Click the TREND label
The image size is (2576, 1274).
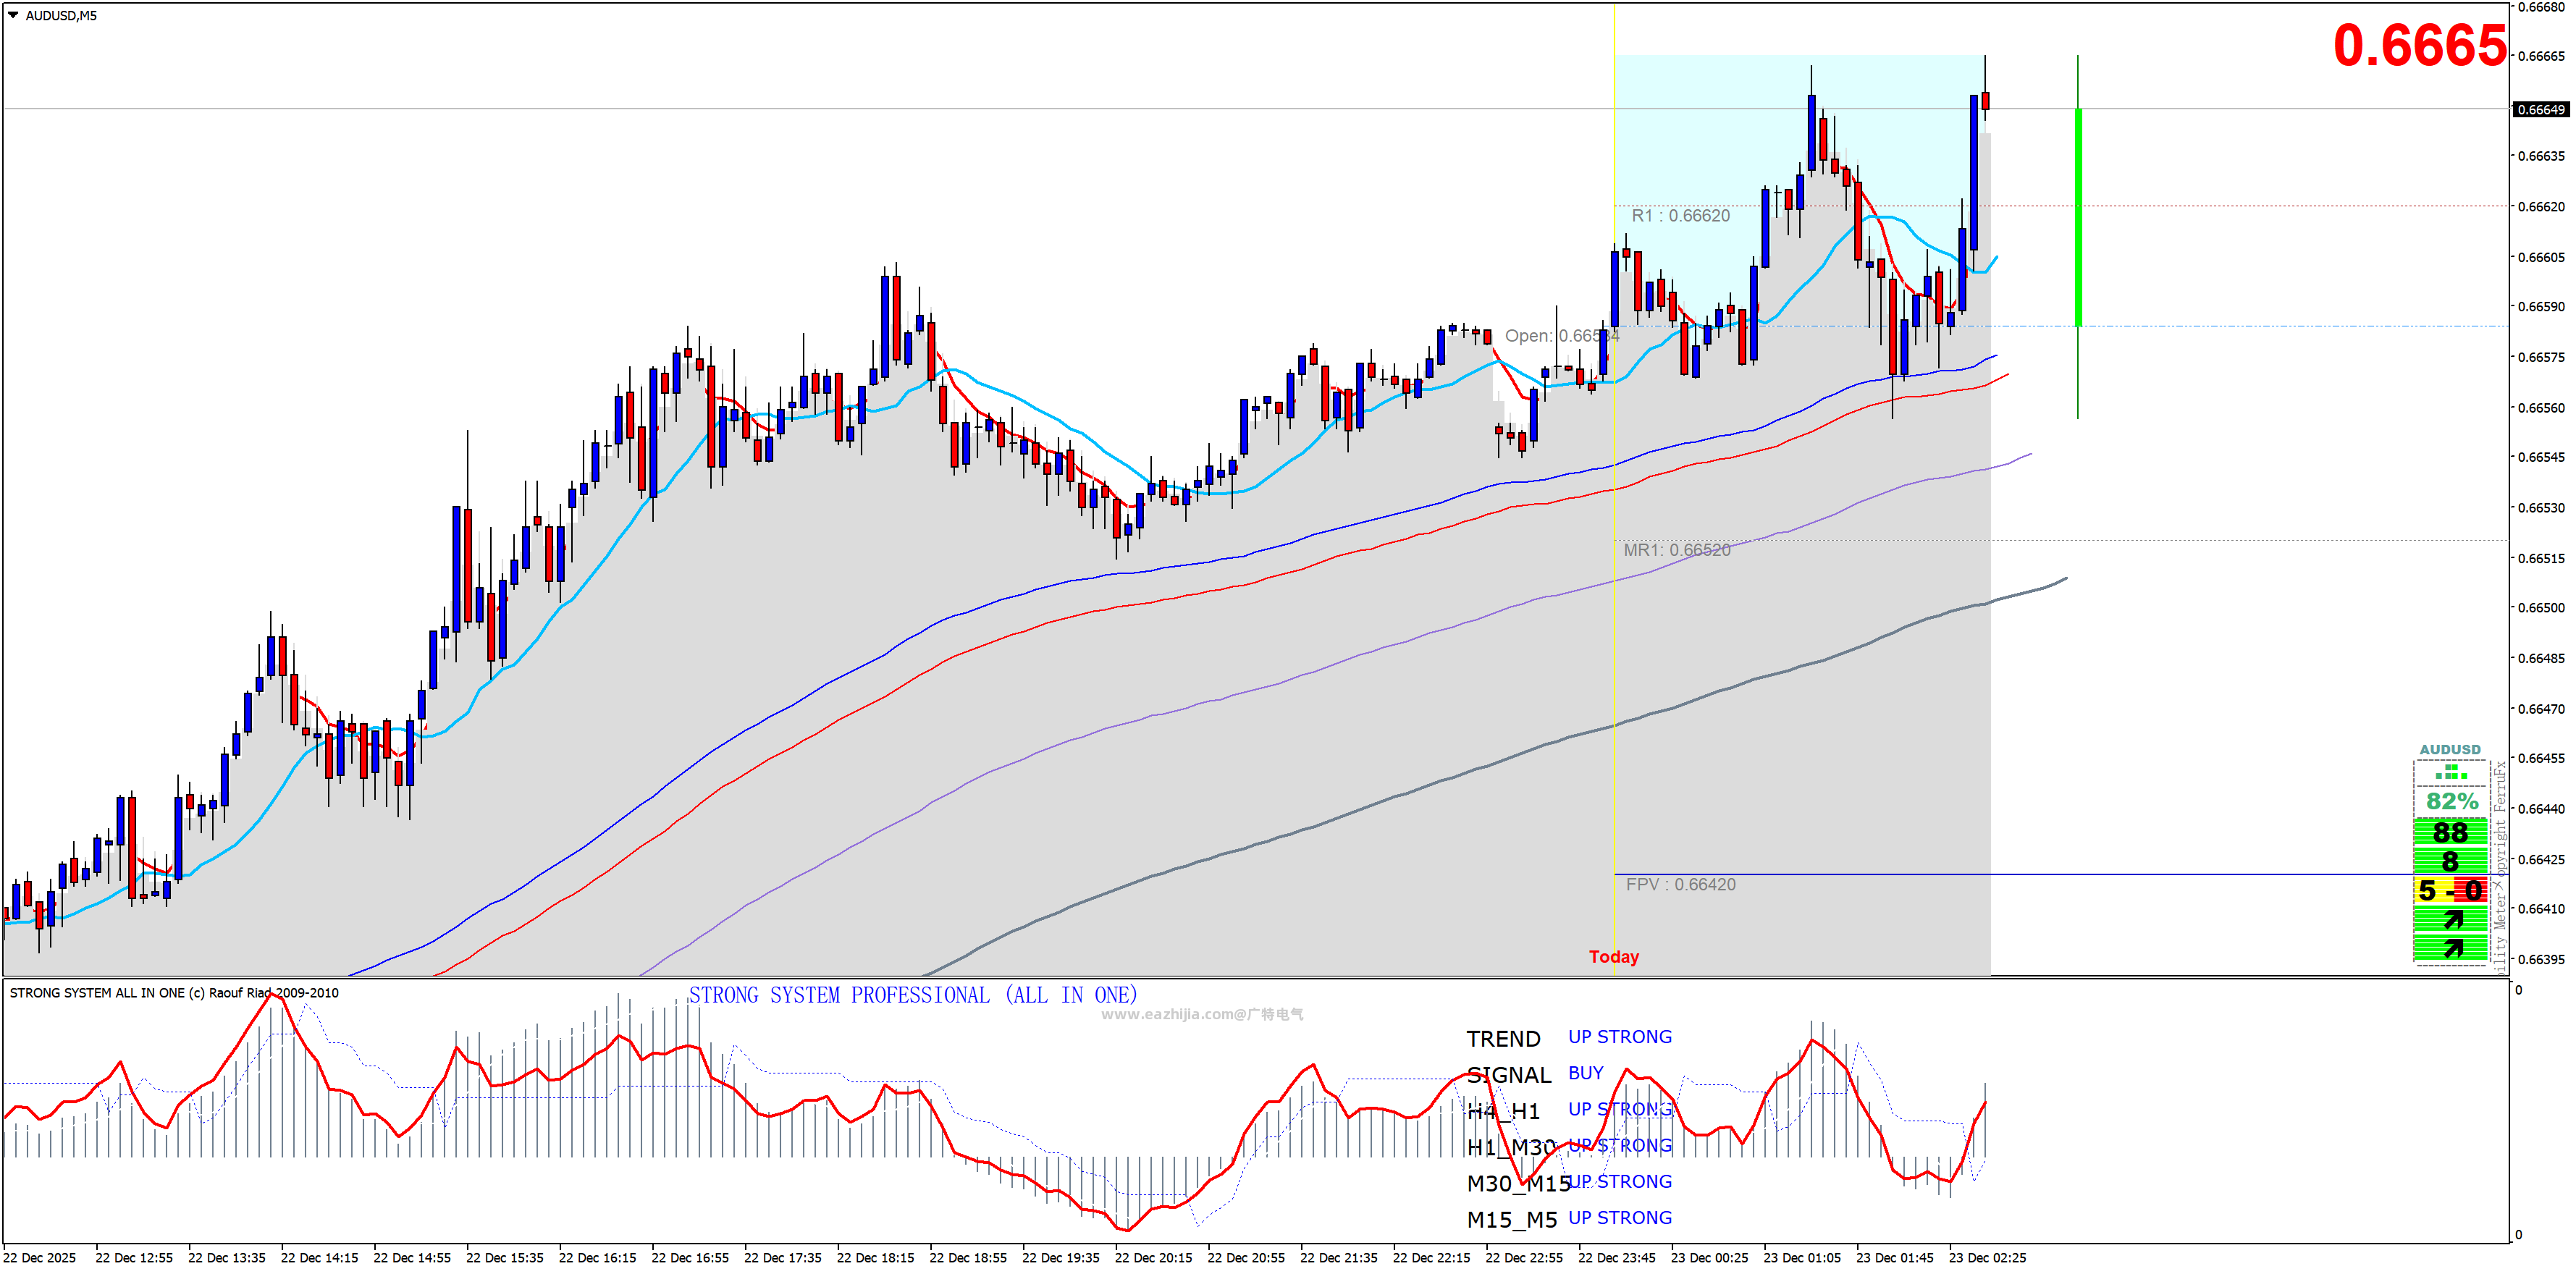click(x=1503, y=1039)
